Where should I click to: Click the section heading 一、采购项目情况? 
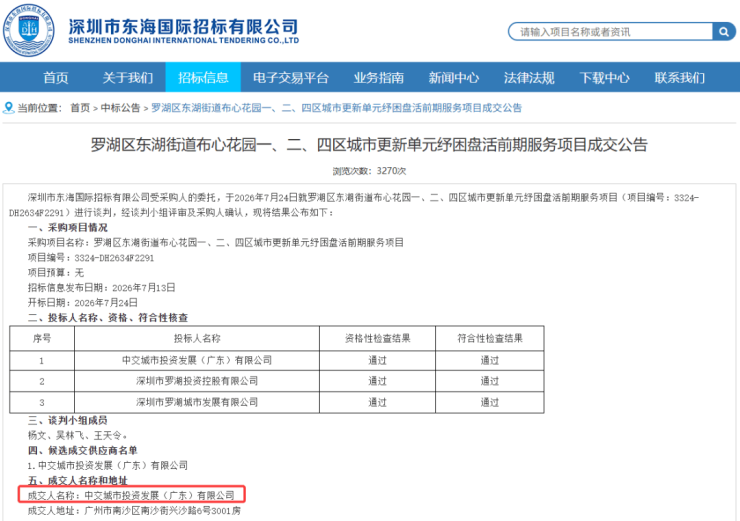point(67,227)
